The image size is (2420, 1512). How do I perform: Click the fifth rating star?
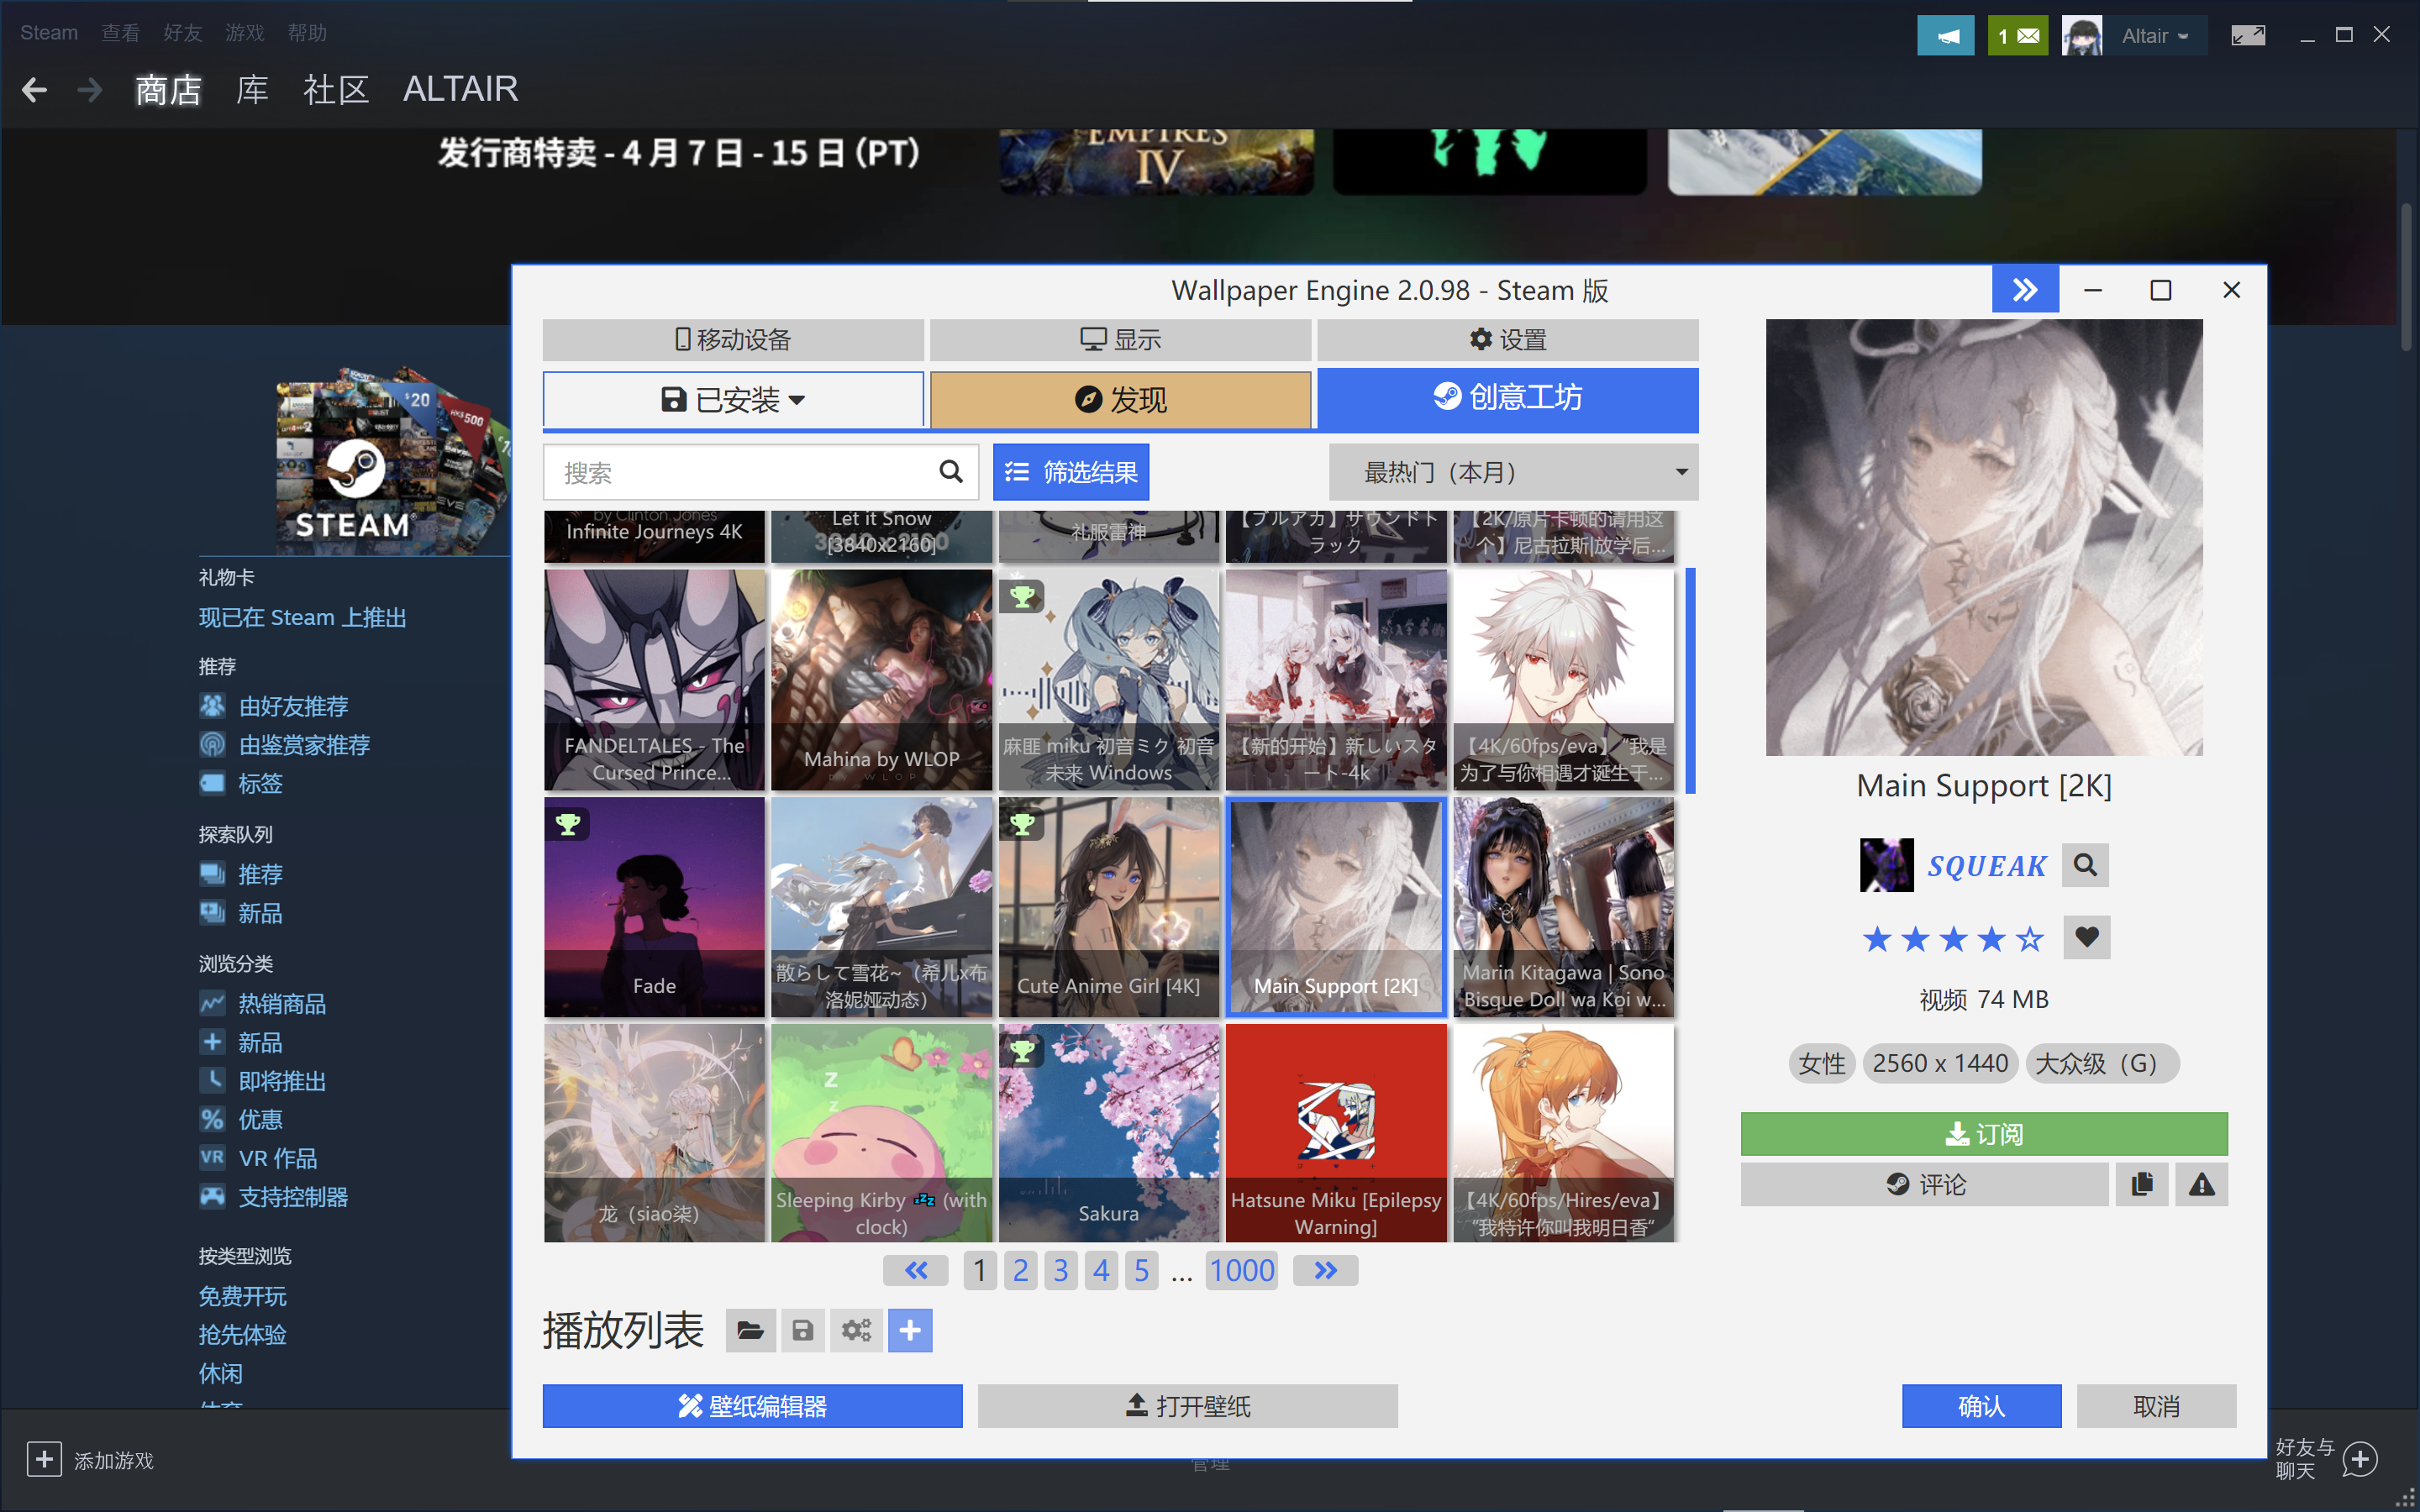point(2030,939)
